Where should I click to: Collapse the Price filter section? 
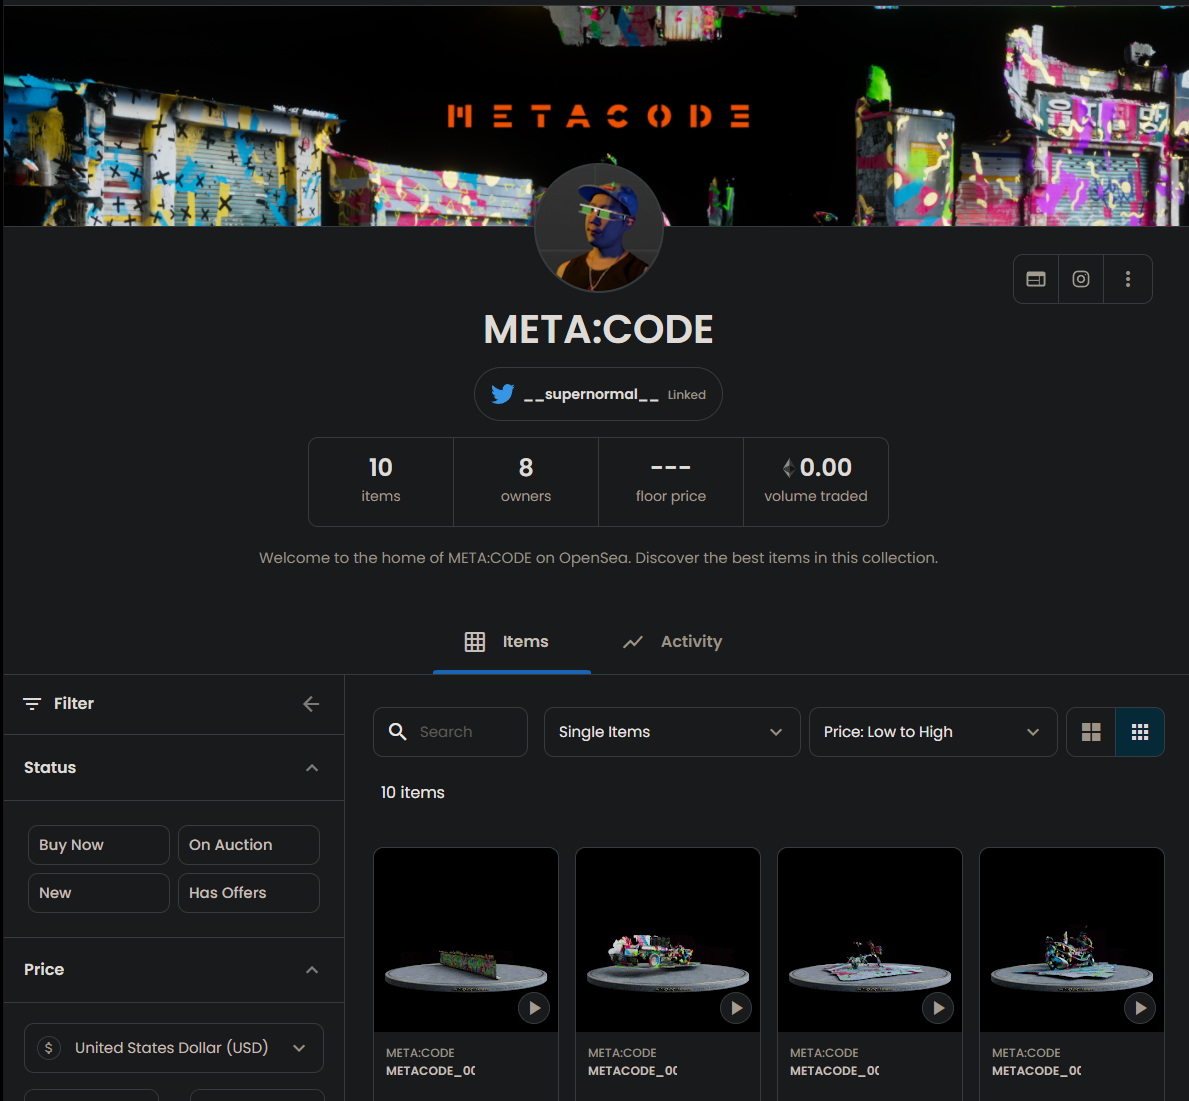click(312, 969)
